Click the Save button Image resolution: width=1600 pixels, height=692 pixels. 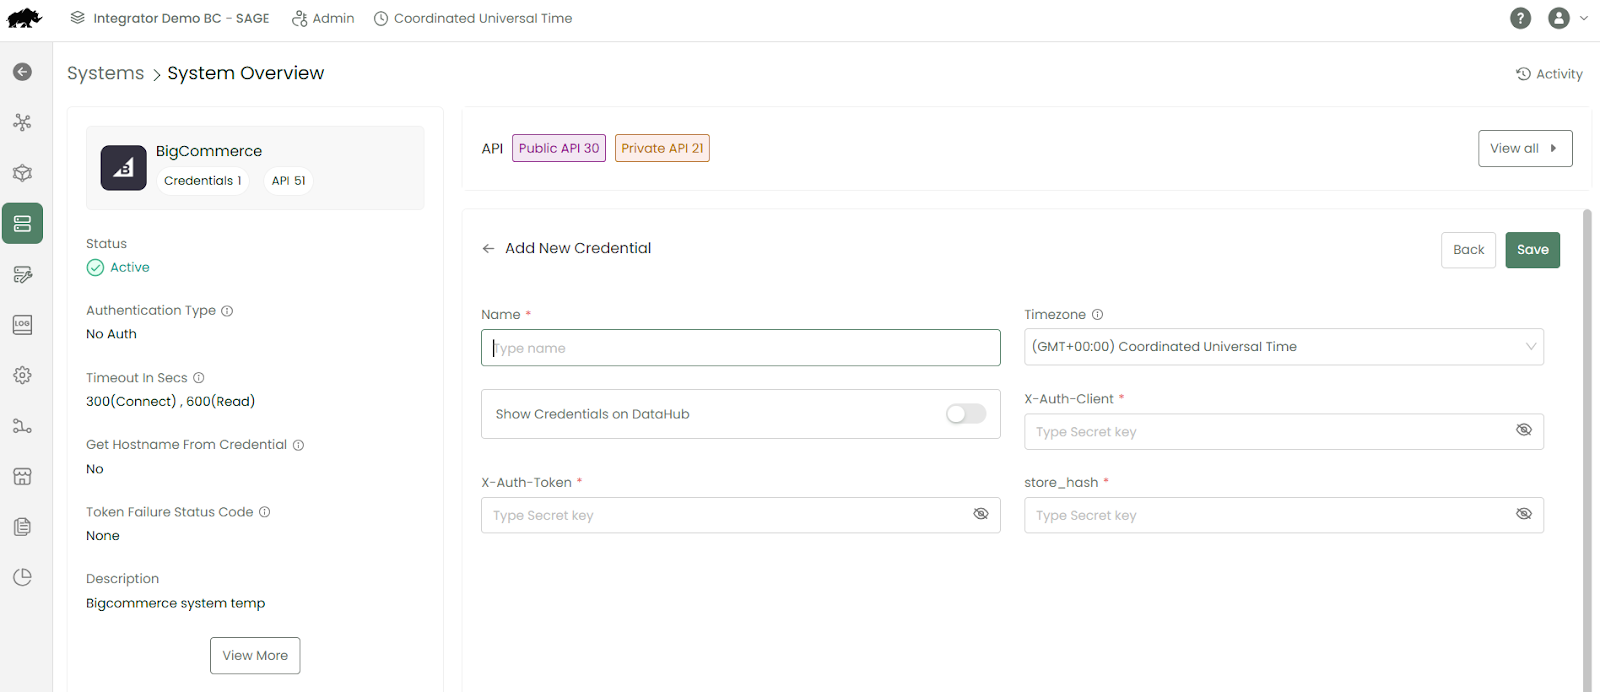pyautogui.click(x=1532, y=250)
